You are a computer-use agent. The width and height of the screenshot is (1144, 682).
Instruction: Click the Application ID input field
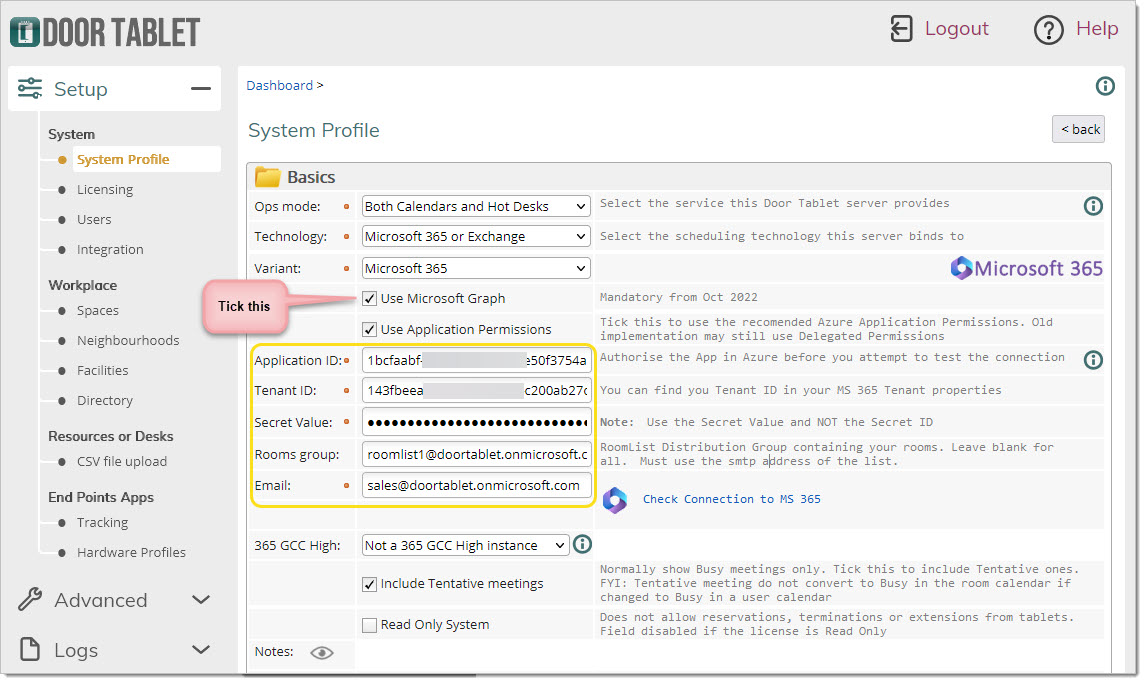[x=476, y=360]
